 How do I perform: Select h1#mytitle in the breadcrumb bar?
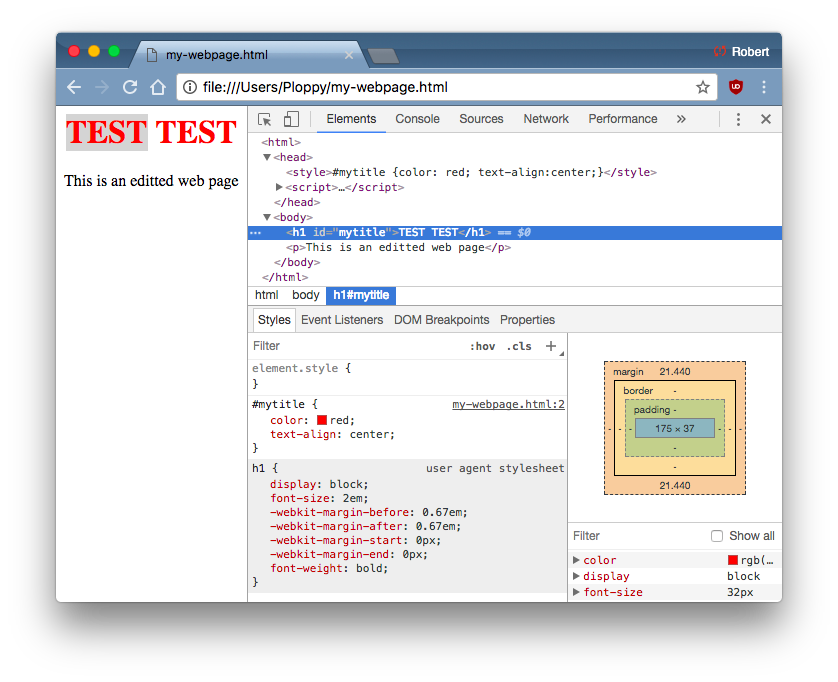point(361,295)
